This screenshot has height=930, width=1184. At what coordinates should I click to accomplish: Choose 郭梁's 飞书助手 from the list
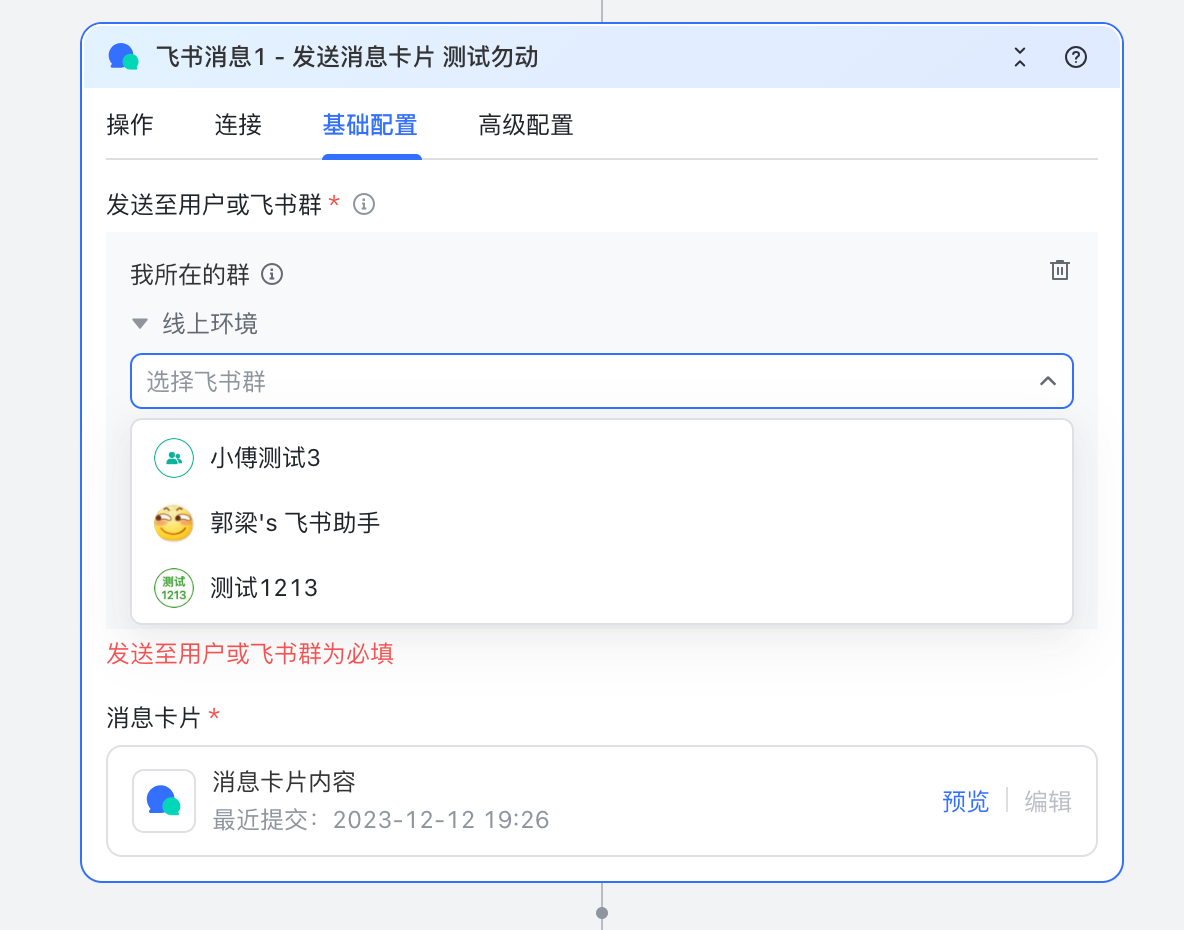pyautogui.click(x=602, y=522)
